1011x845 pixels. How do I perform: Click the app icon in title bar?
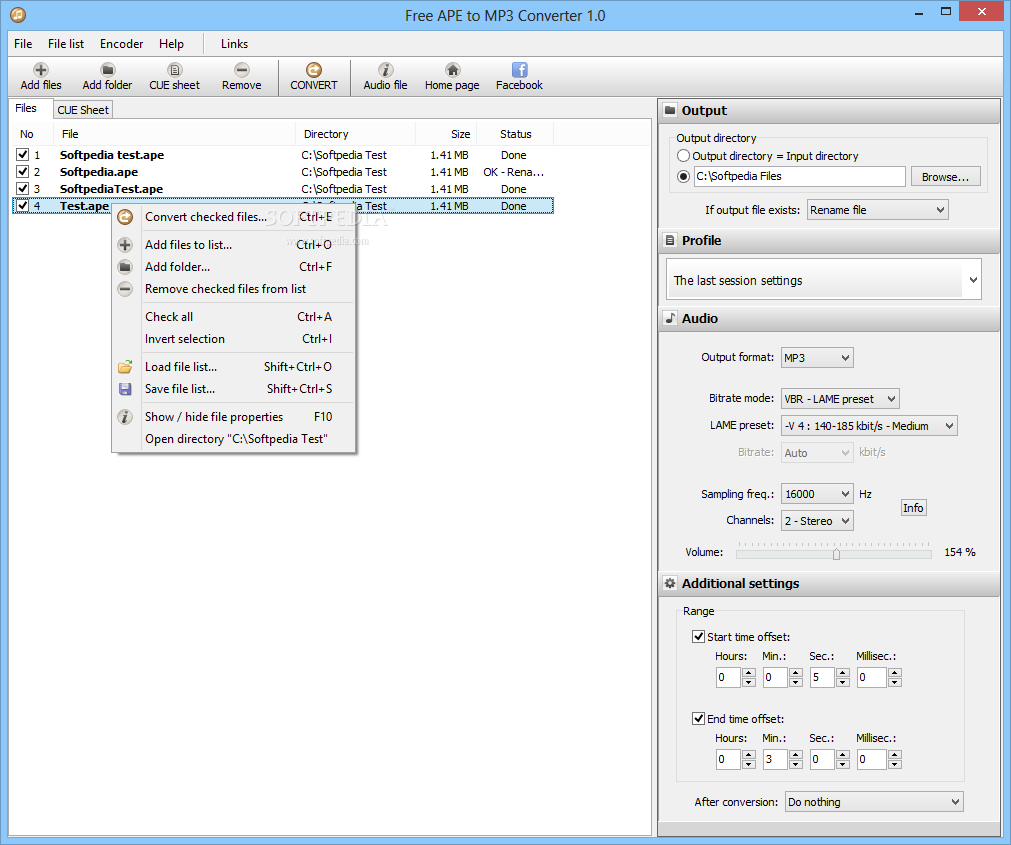18,14
